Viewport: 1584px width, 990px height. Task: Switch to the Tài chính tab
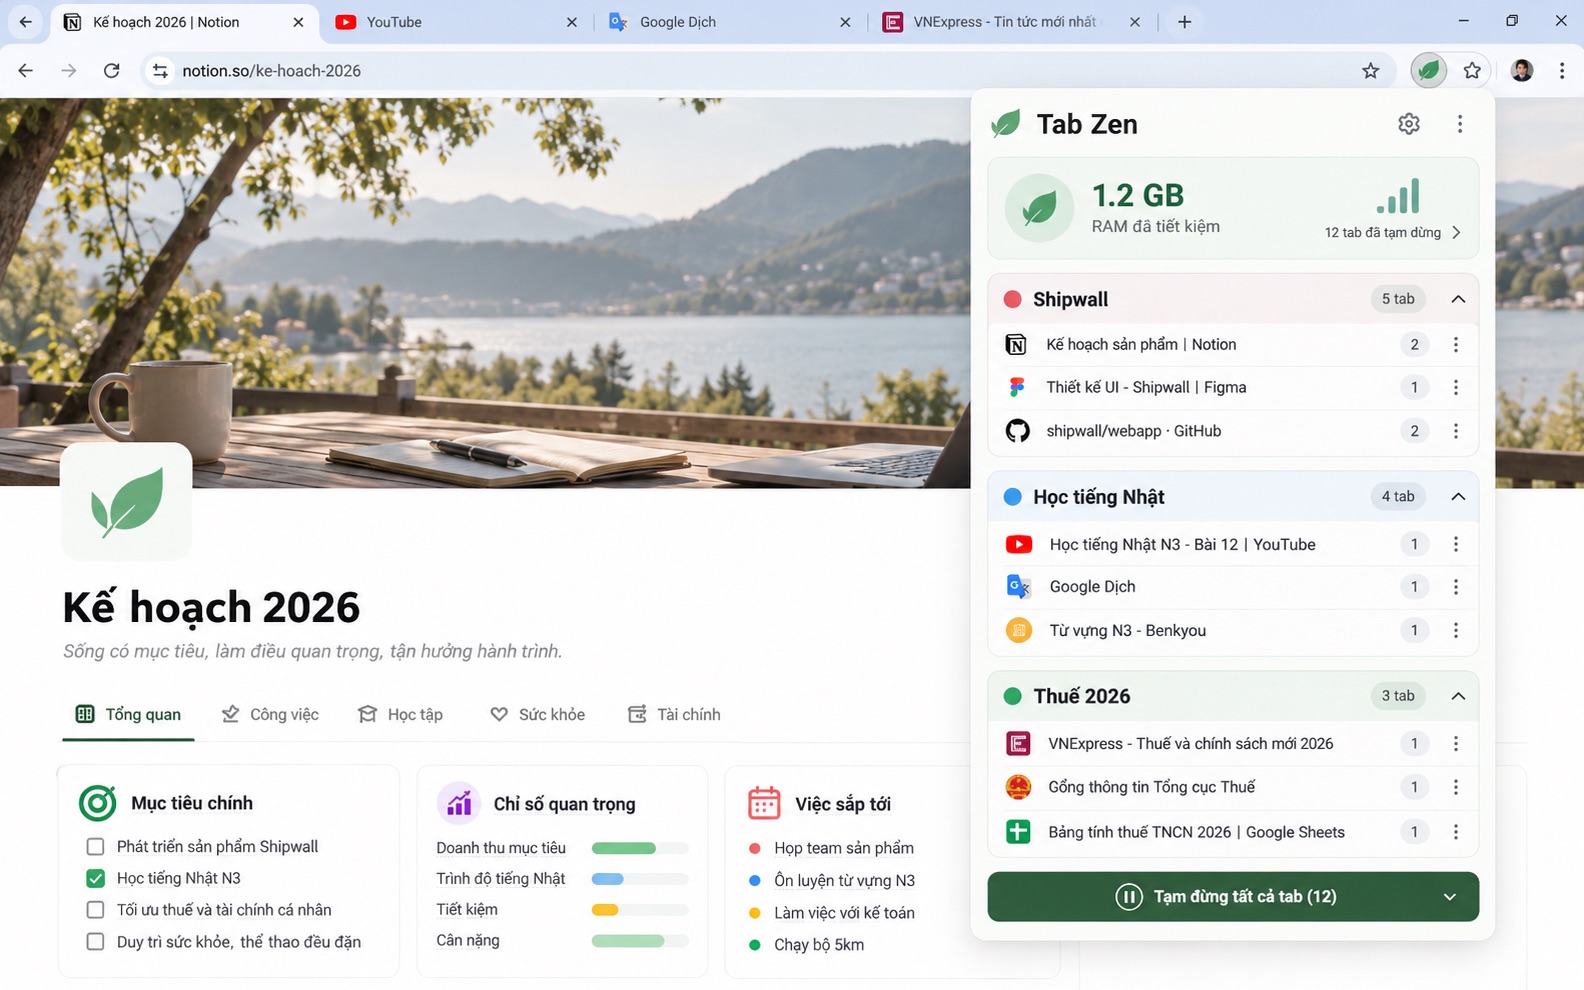[x=674, y=714]
